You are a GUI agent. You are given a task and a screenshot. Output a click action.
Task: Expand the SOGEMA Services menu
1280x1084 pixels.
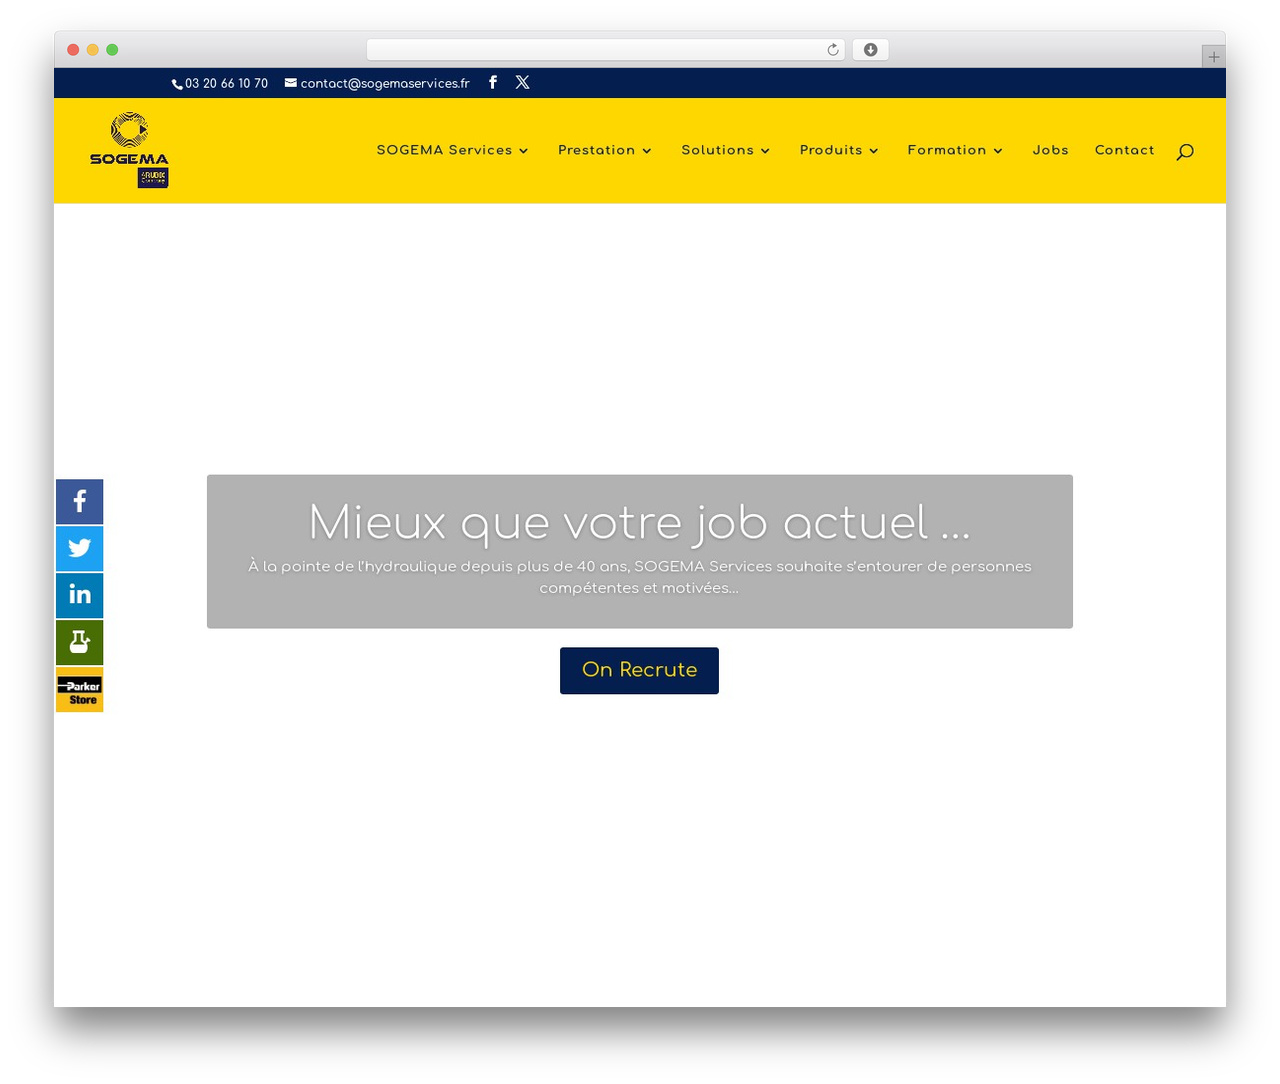[x=452, y=150]
